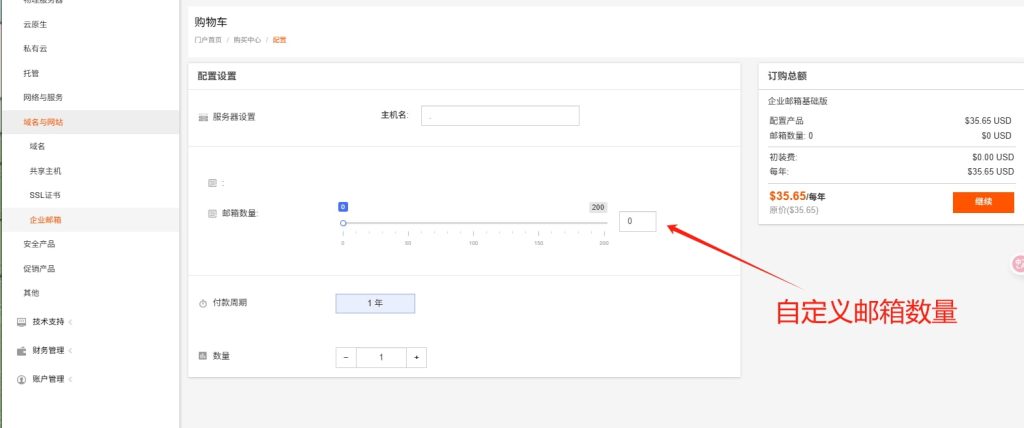Click the 邮箱数量 list icon
This screenshot has height=428, width=1024.
point(212,214)
